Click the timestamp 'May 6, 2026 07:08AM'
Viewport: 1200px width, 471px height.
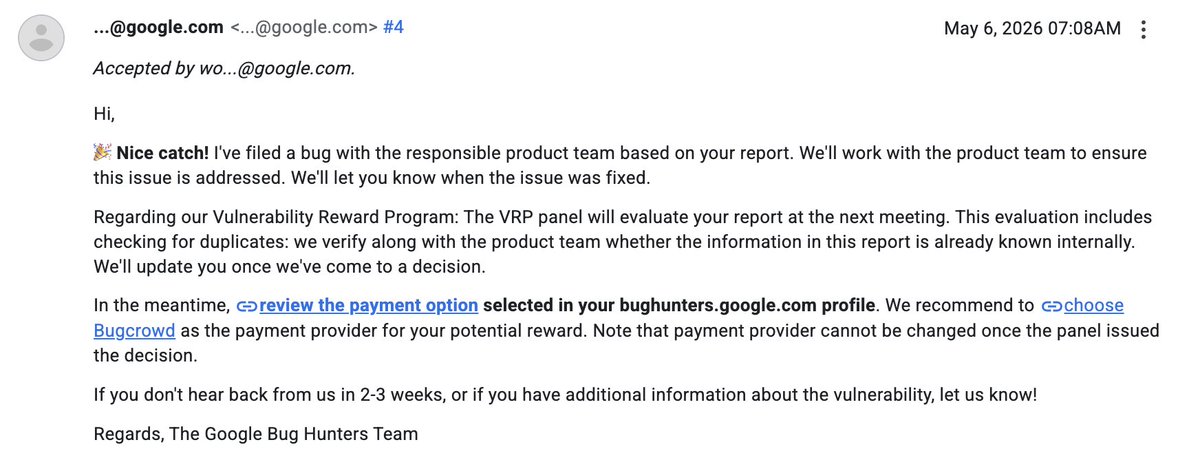(1033, 29)
